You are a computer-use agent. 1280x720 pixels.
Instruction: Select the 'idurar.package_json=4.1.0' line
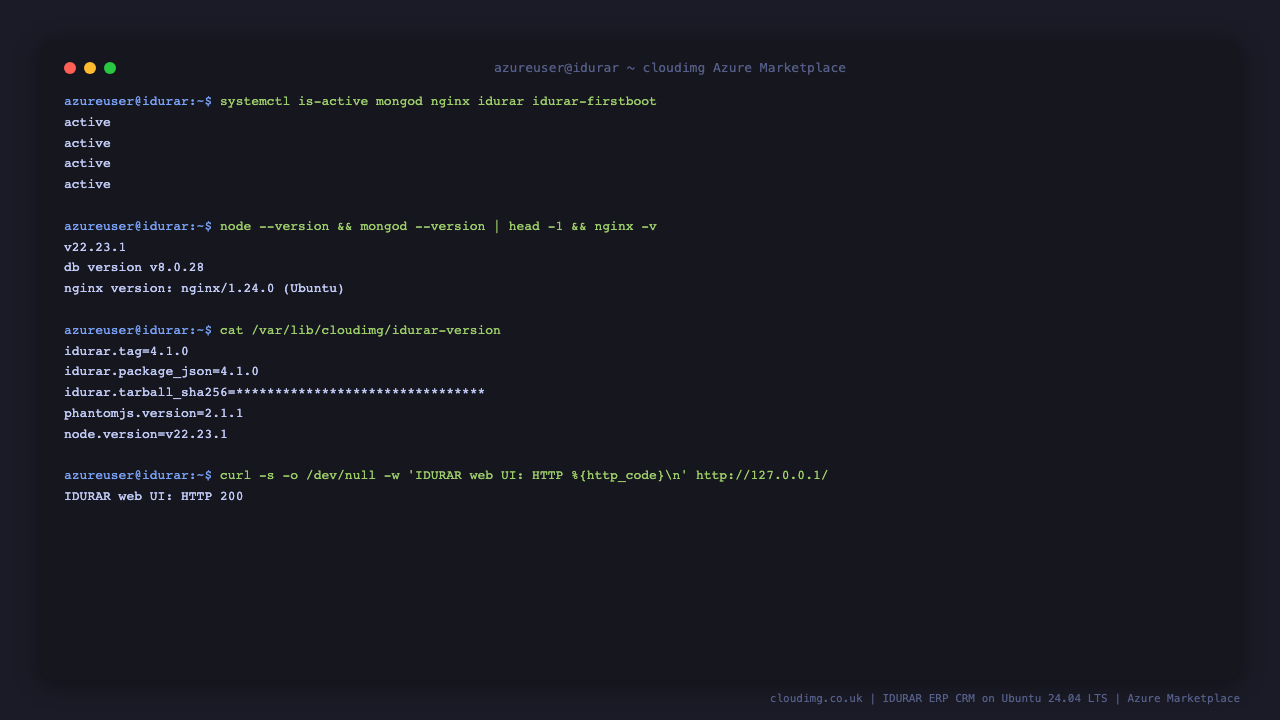tap(161, 372)
